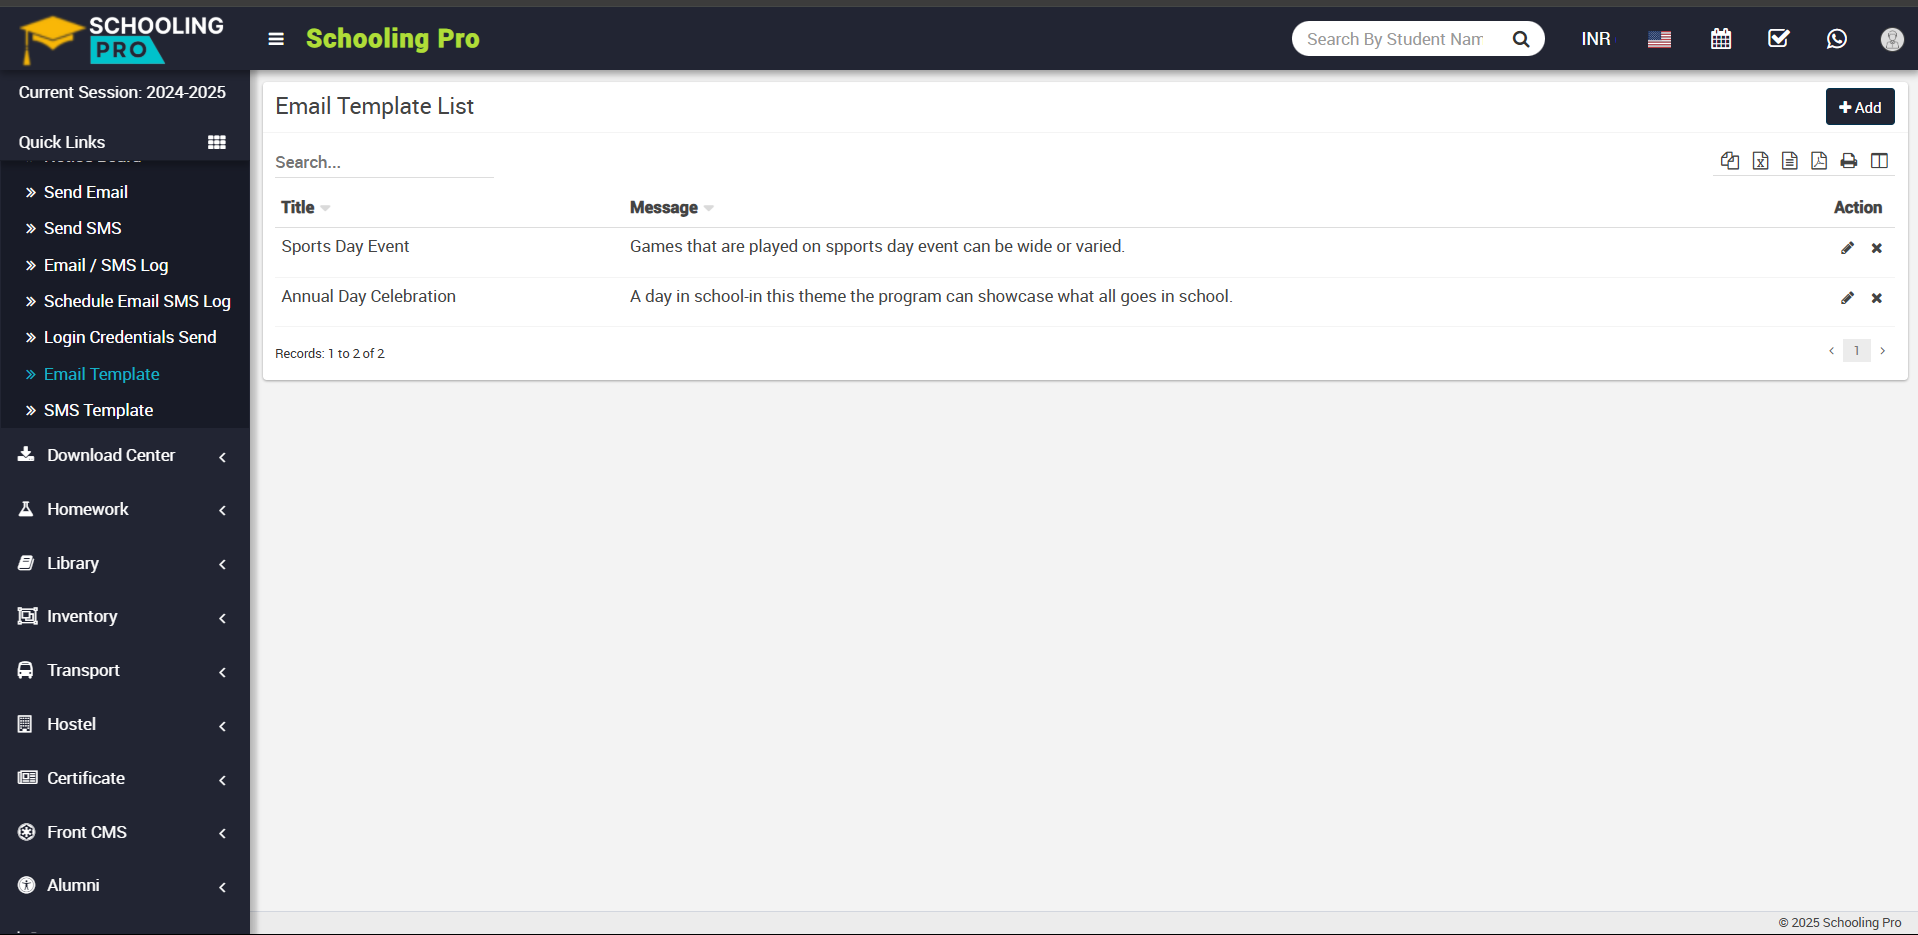Go to next page arrow
This screenshot has height=935, width=1918.
(1883, 351)
